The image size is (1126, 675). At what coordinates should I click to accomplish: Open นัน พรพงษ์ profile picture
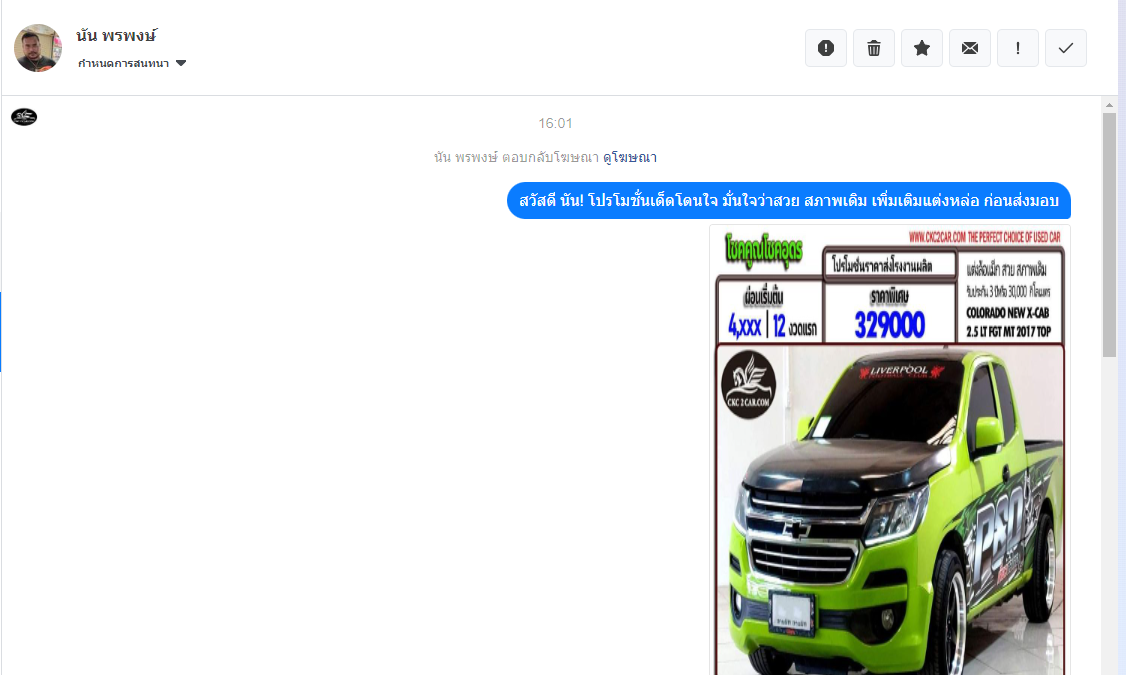click(38, 48)
